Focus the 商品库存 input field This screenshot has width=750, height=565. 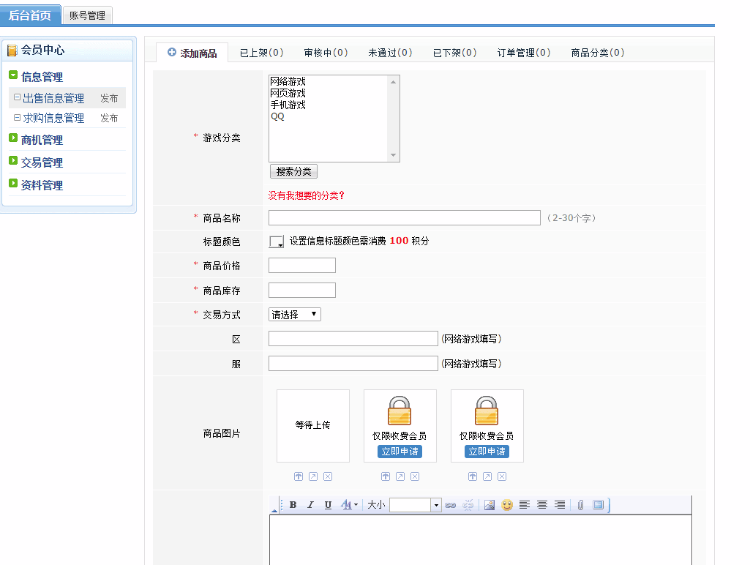302,290
